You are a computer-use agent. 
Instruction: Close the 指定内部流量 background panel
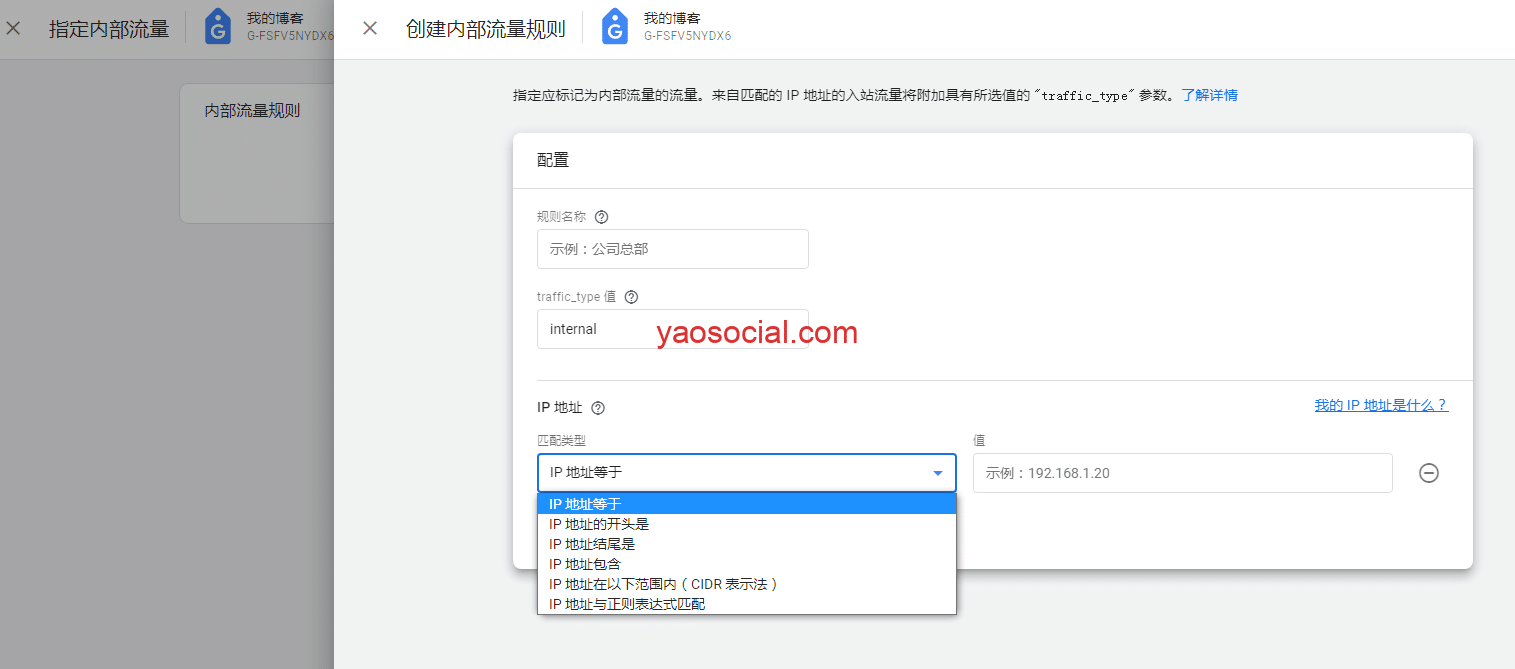[13, 28]
